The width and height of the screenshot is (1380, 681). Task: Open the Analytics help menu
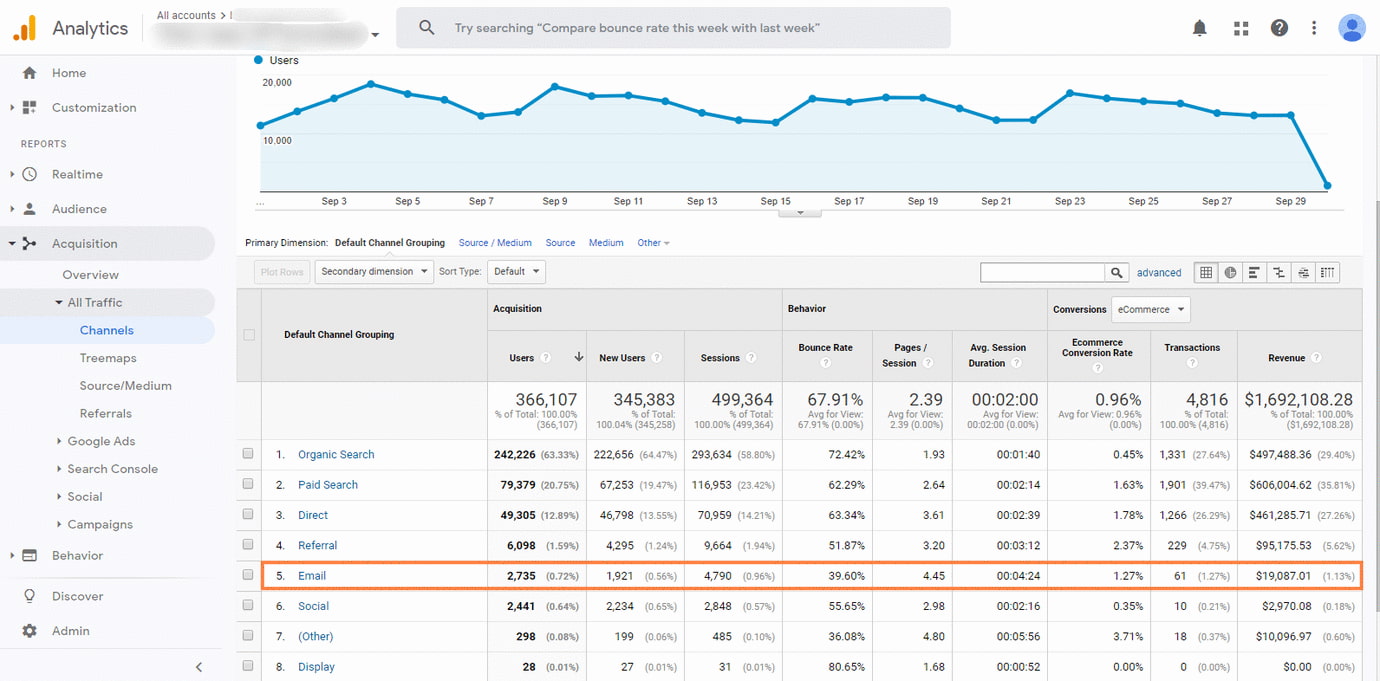1279,27
